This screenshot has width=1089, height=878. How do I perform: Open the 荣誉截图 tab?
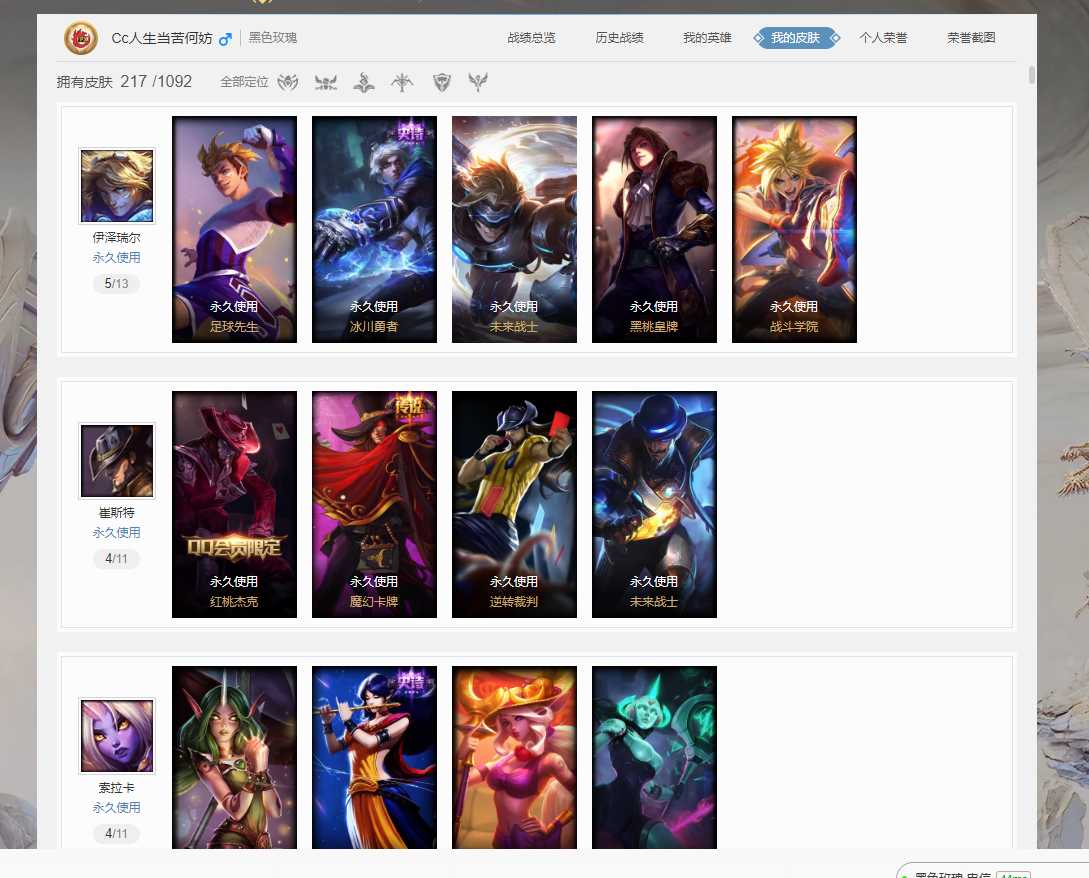click(971, 38)
